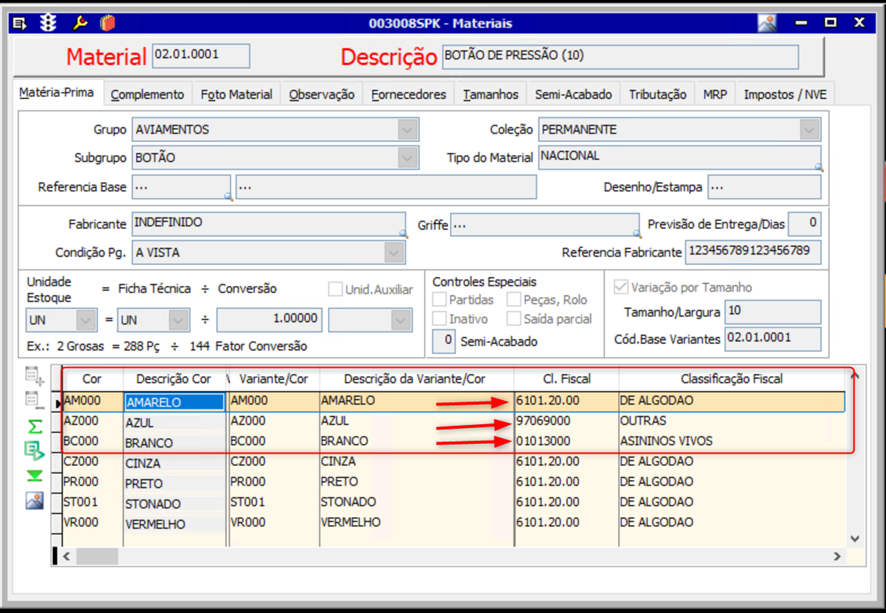Click the orange book icon in title bar
This screenshot has width=886, height=613.
pyautogui.click(x=108, y=23)
